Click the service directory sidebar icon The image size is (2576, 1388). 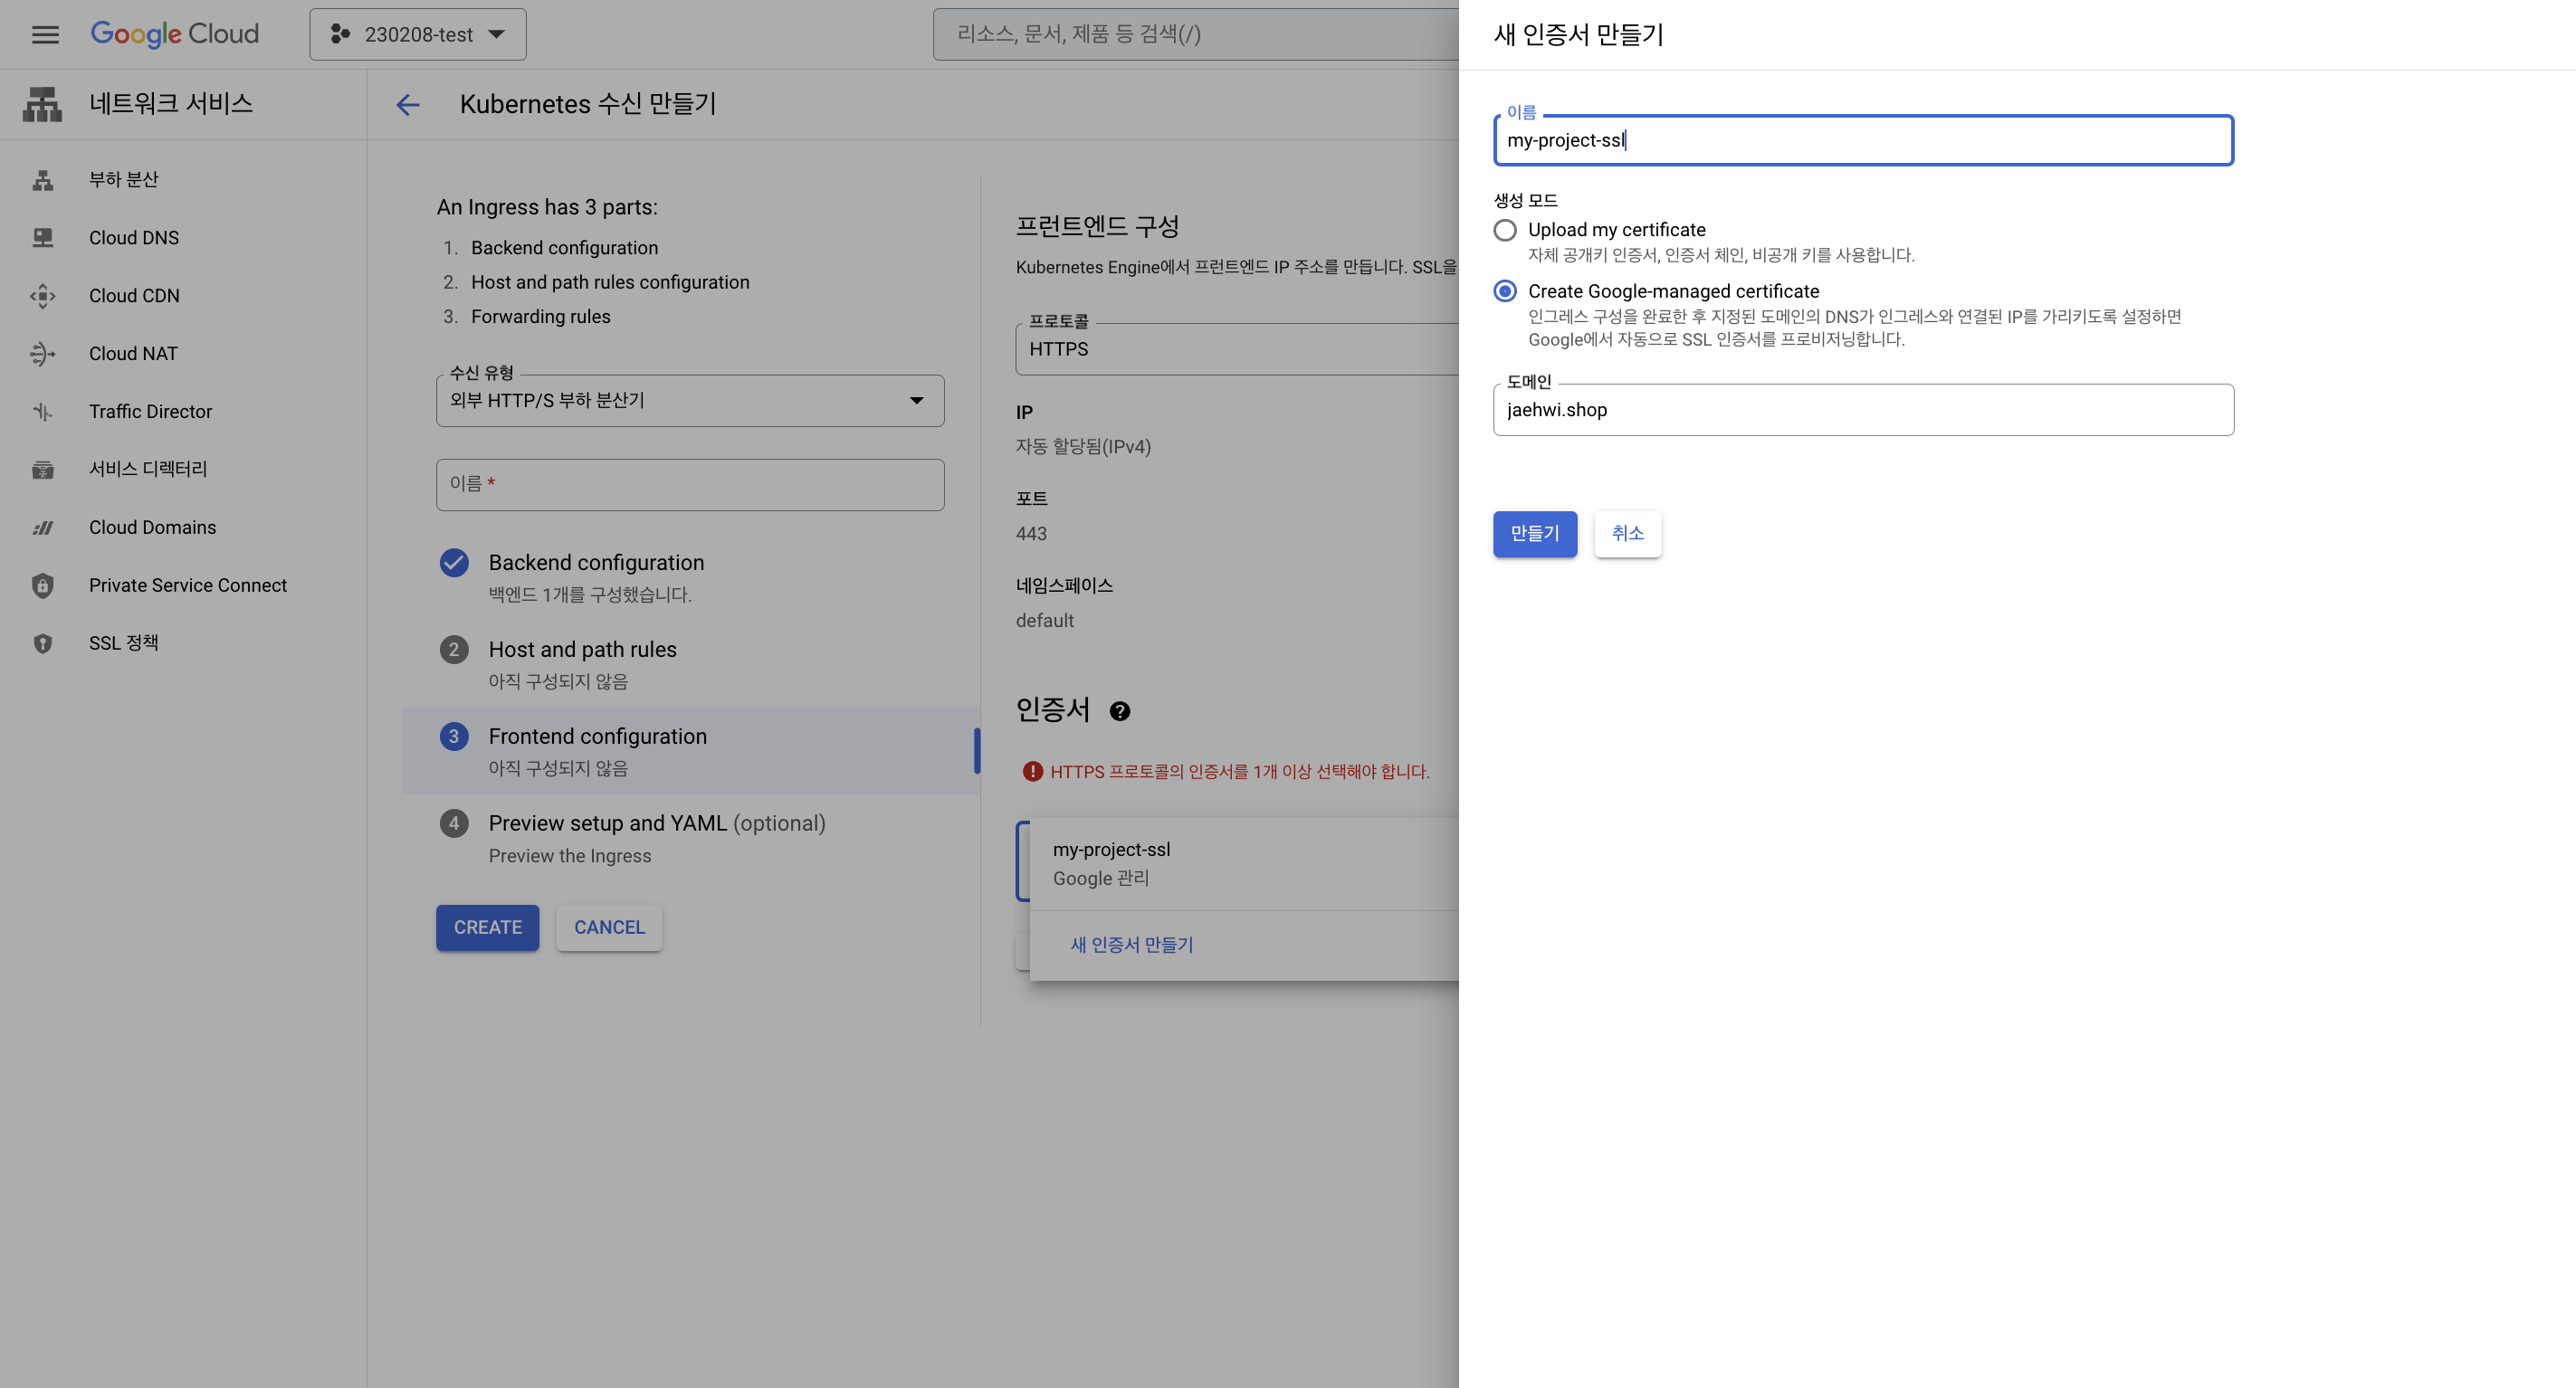click(42, 469)
